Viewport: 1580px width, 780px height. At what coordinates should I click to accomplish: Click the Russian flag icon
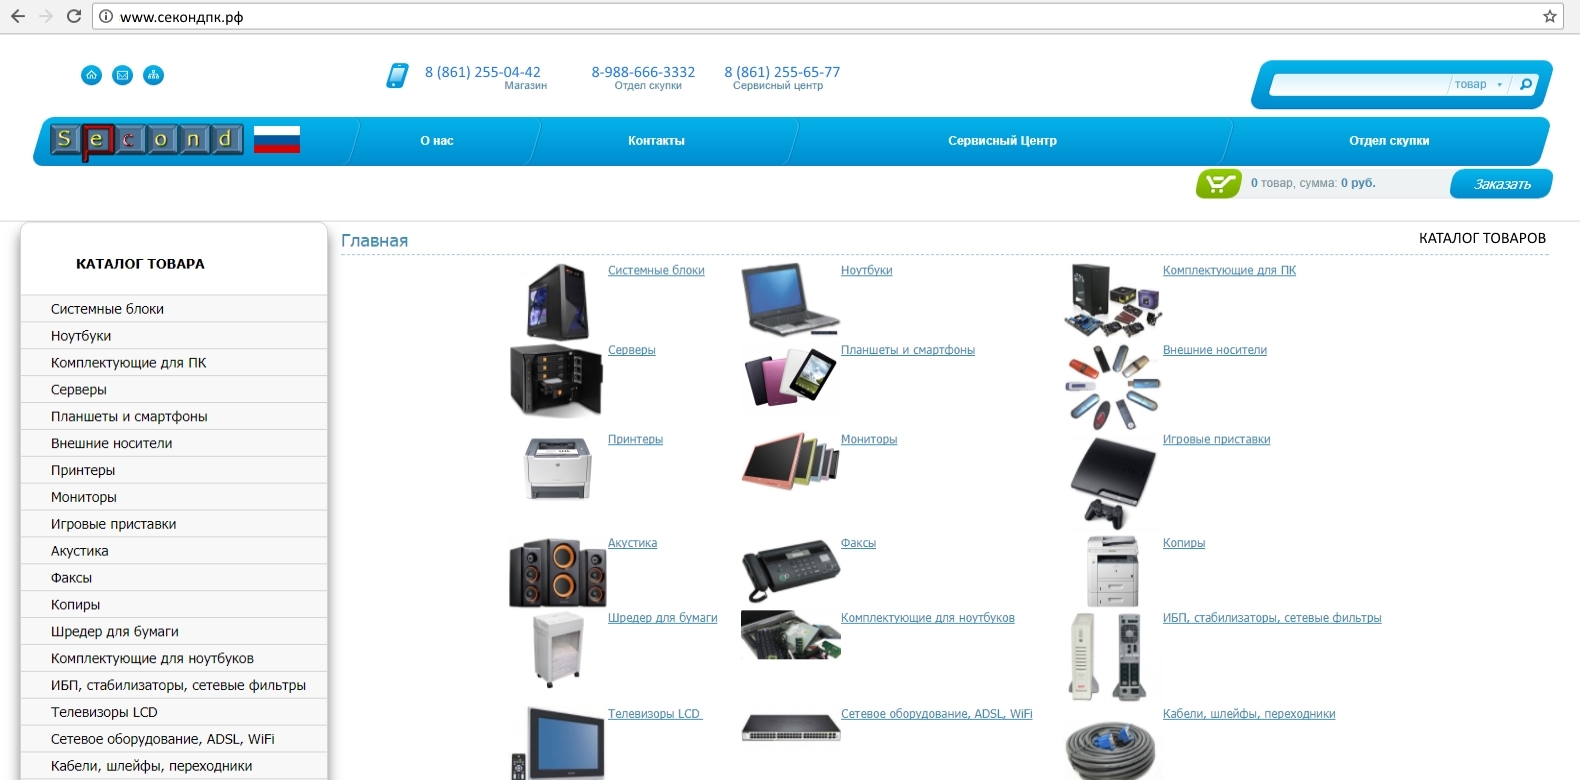tap(277, 139)
